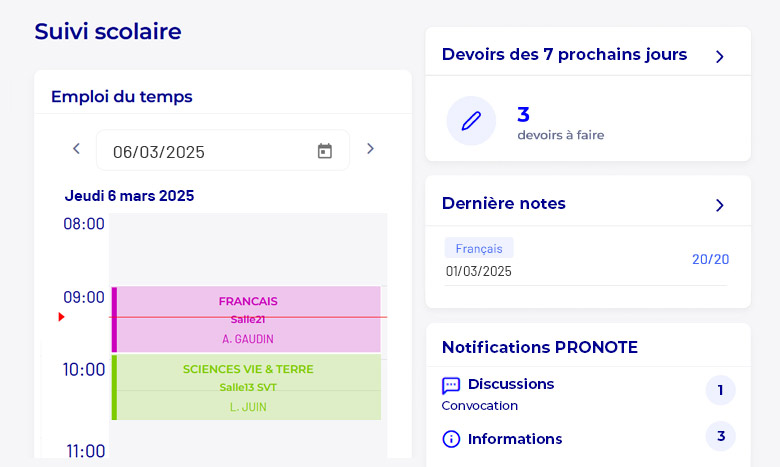Expand Devoirs des 7 prochains jours
Screen dimensions: 780x467
point(719,56)
